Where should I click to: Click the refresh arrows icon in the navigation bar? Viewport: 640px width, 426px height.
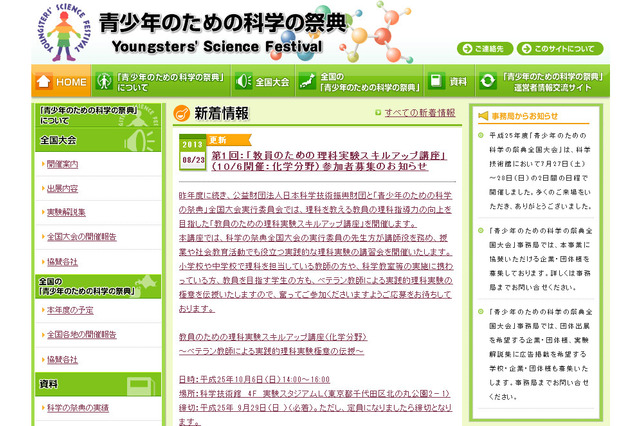pos(487,81)
